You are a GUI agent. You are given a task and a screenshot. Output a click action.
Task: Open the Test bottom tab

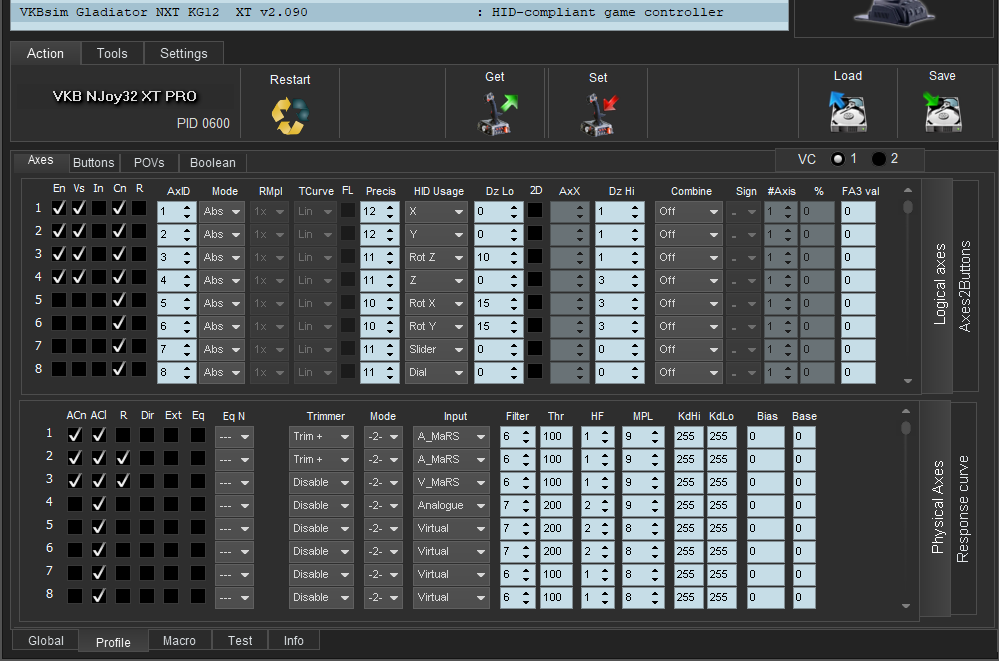pos(240,641)
